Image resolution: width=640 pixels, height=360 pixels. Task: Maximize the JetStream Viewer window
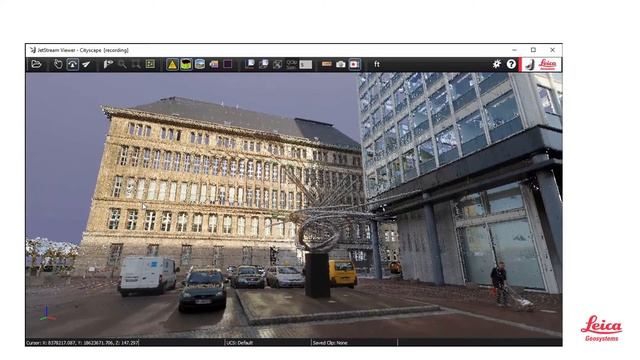(x=533, y=50)
